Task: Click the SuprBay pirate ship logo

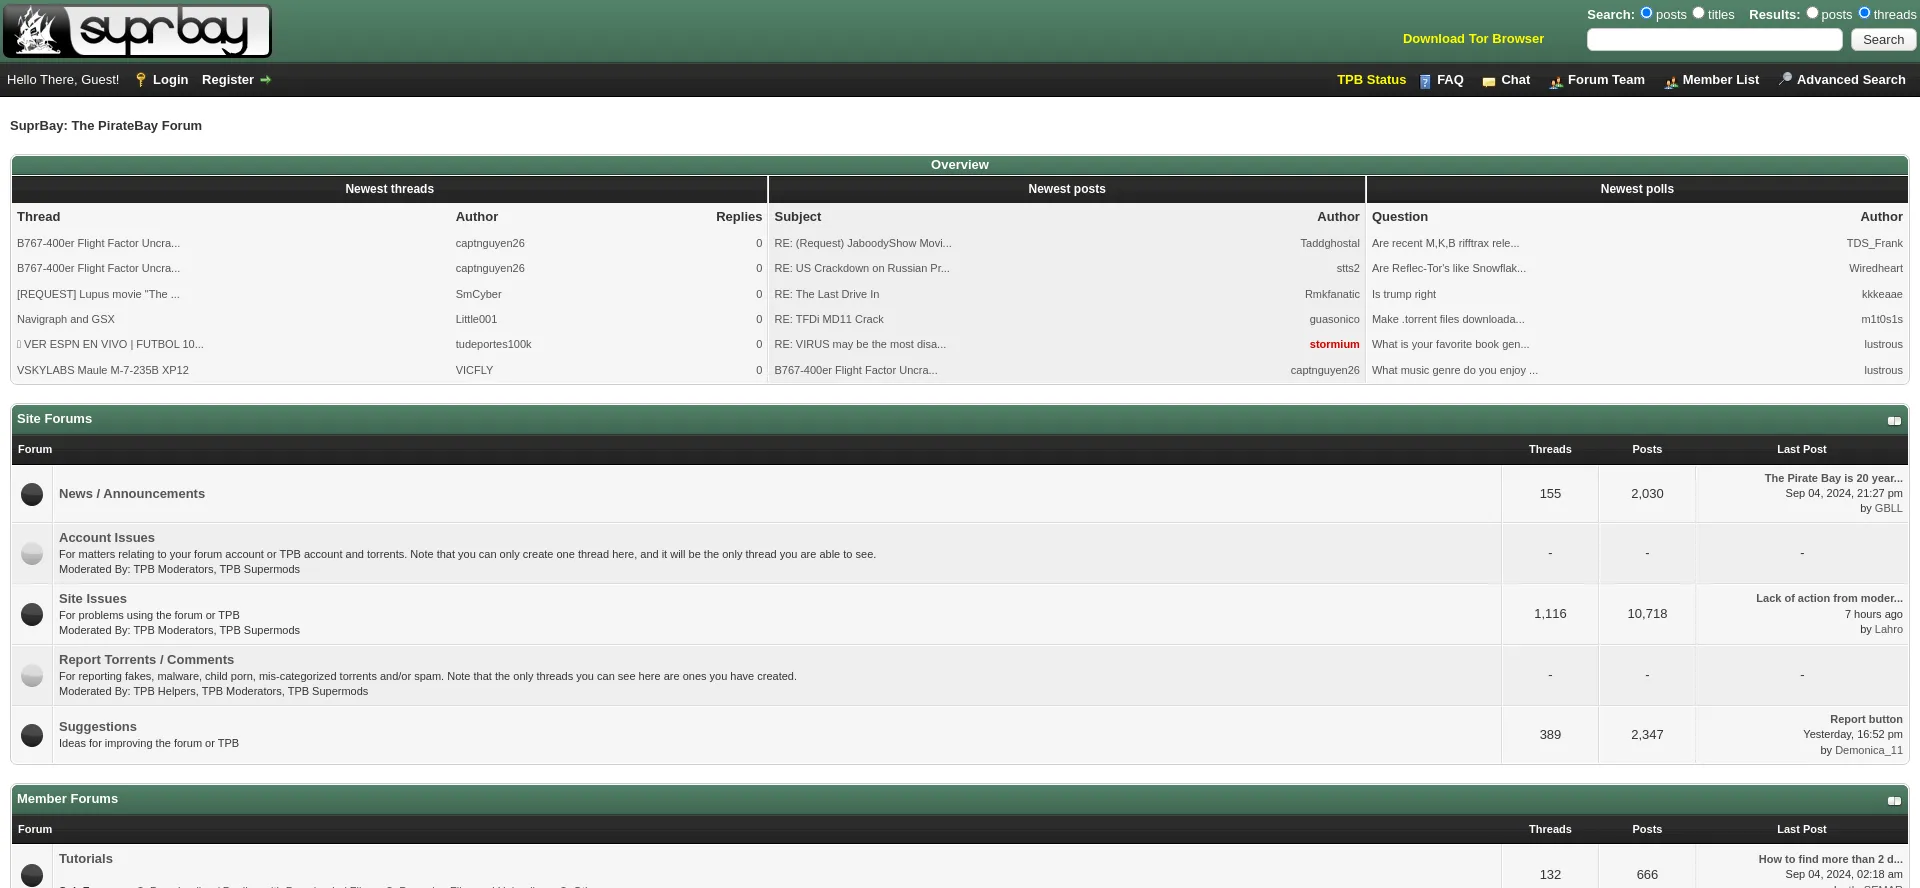Action: click(136, 31)
